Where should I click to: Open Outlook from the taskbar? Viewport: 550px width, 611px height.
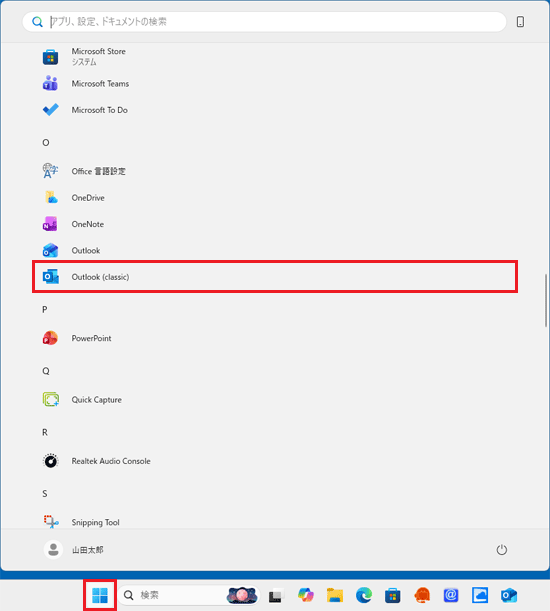pyautogui.click(x=509, y=595)
